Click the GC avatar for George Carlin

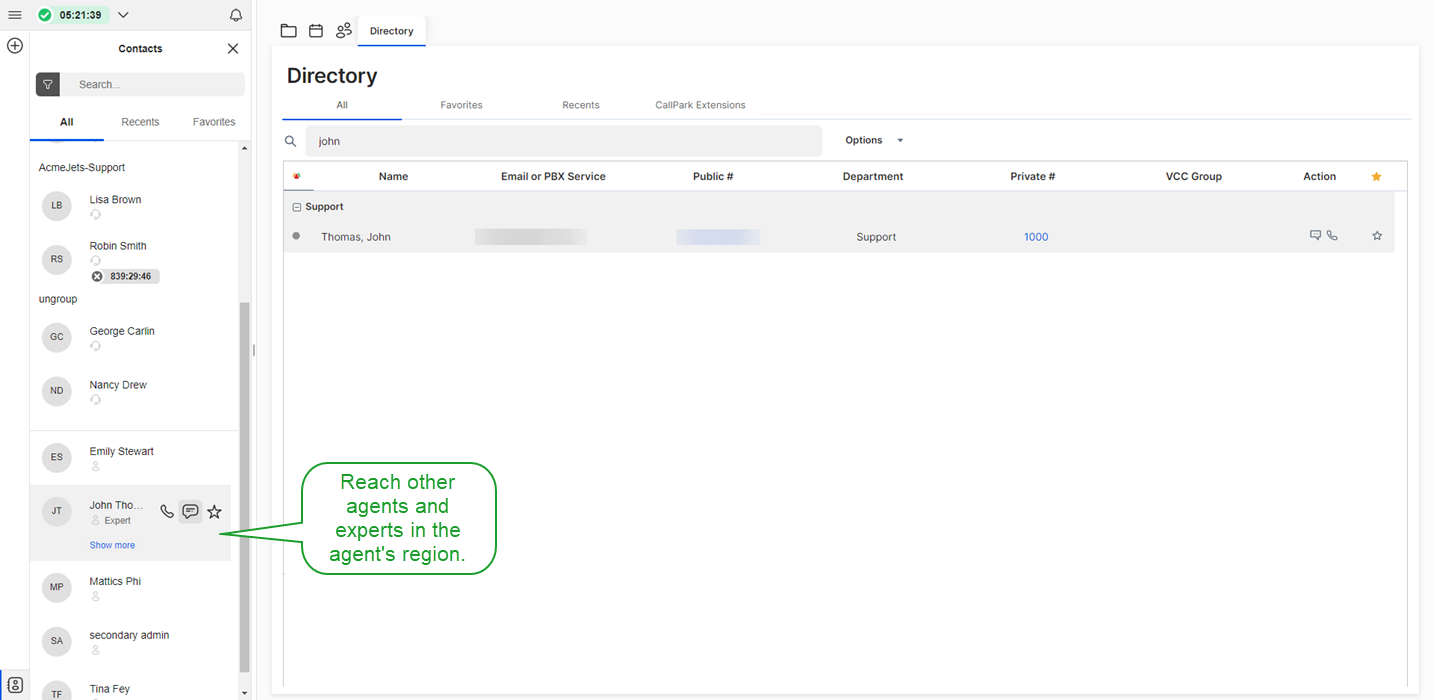pos(57,337)
